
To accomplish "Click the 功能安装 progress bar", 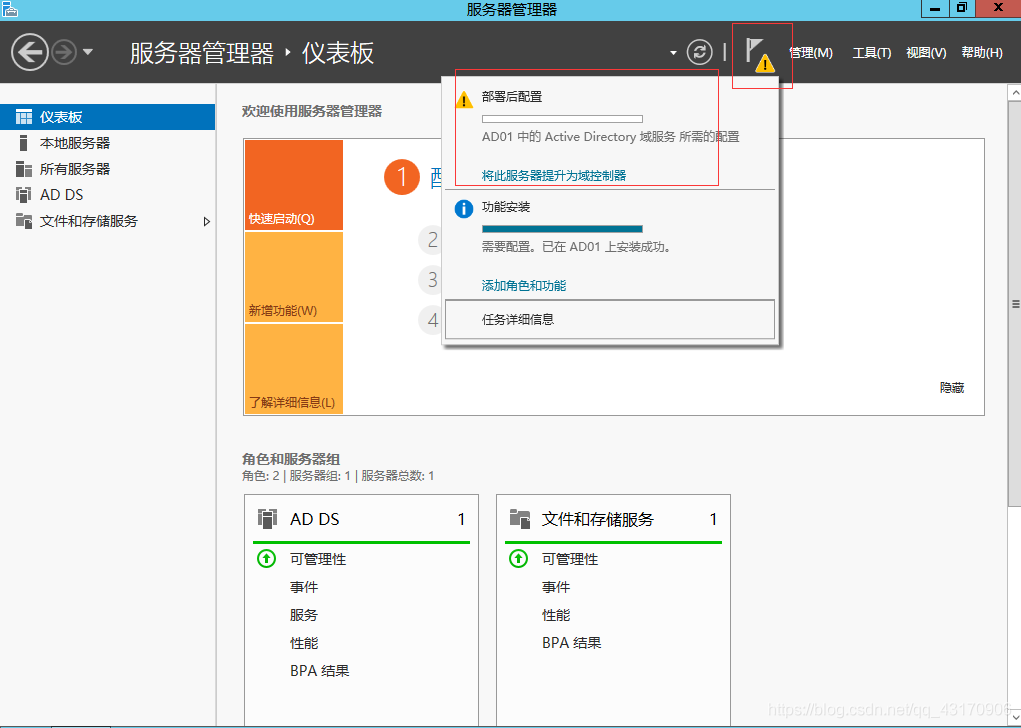I will click(562, 229).
